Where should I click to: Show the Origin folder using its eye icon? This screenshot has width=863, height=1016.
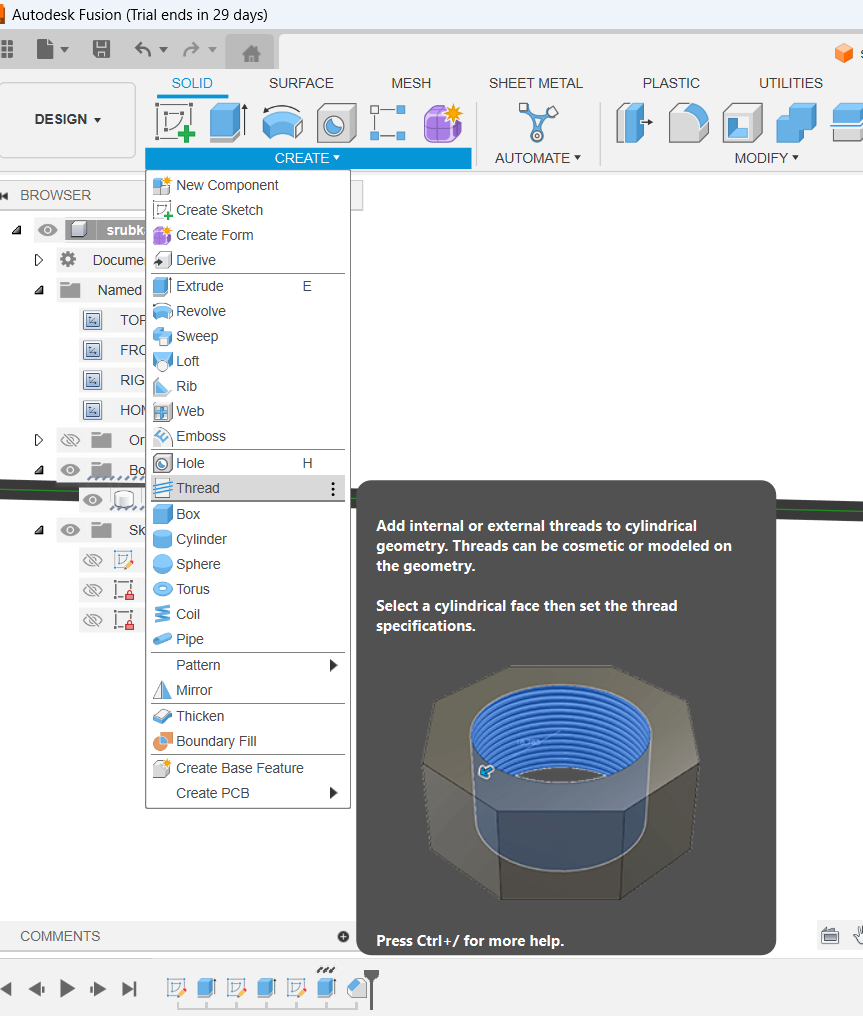pyautogui.click(x=70, y=441)
